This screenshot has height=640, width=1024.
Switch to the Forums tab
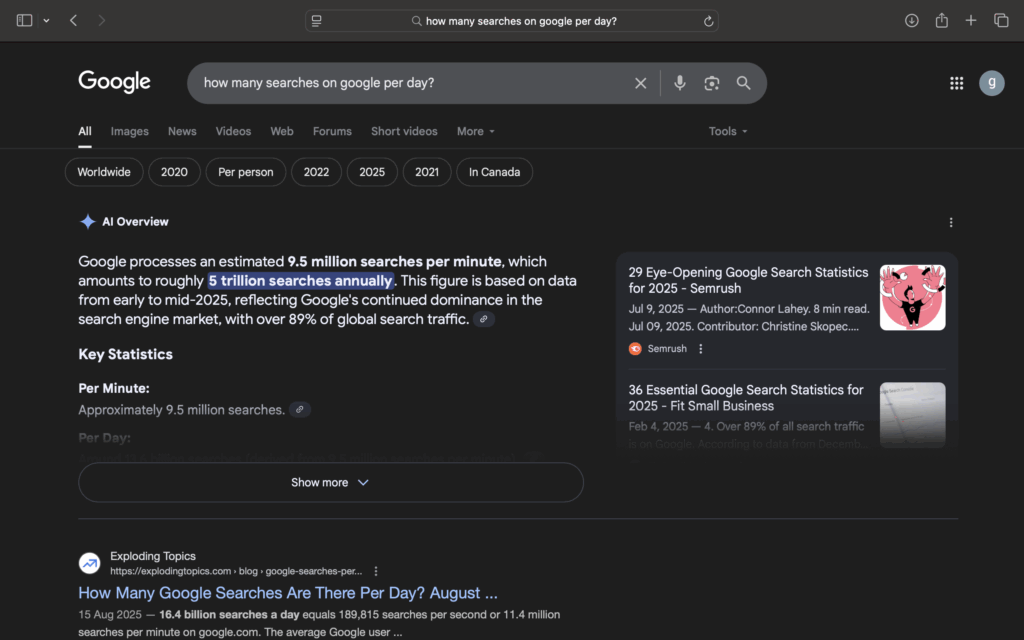click(x=332, y=131)
